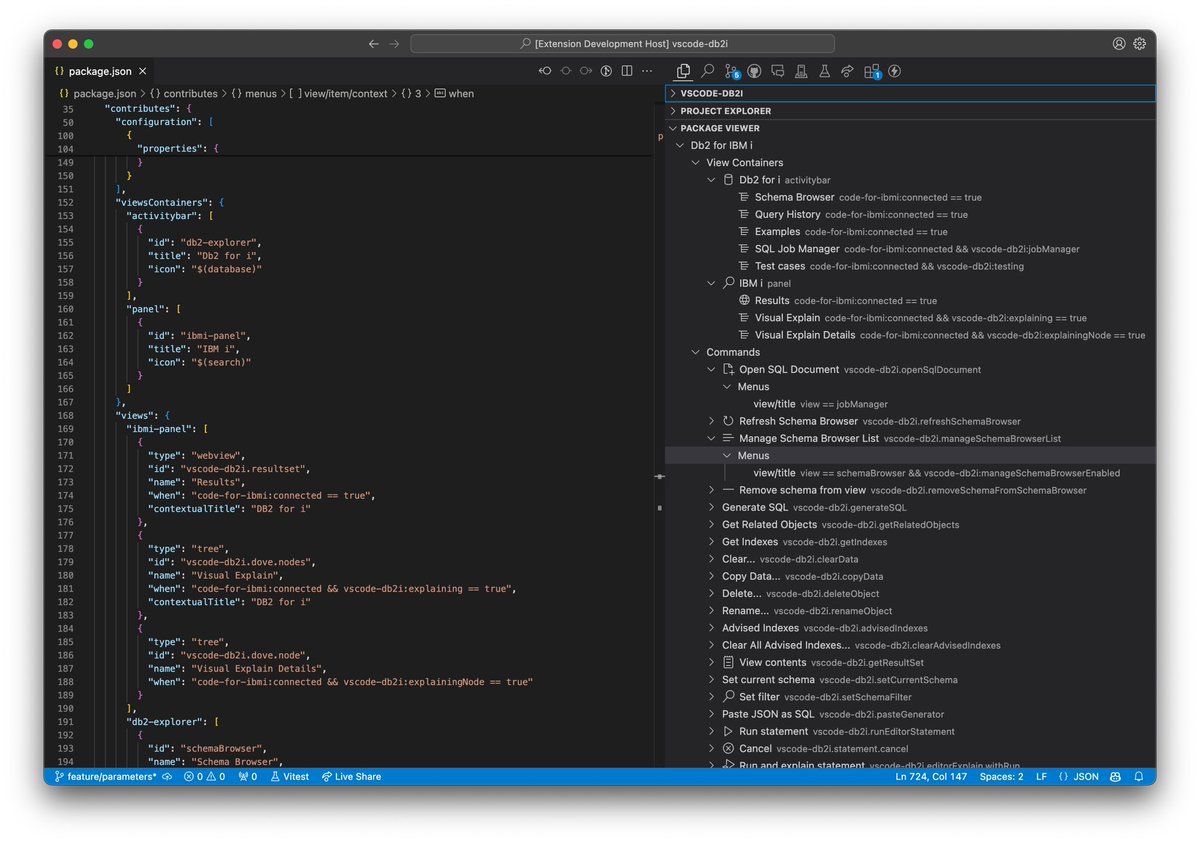This screenshot has height=843, width=1200.
Task: Open the Explorer view icon
Action: 684,71
